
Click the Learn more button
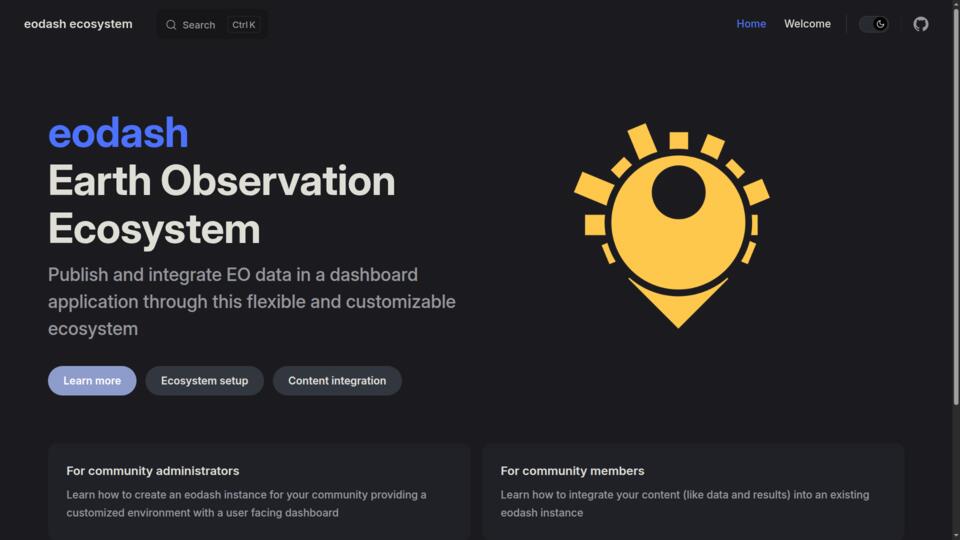[x=92, y=380]
